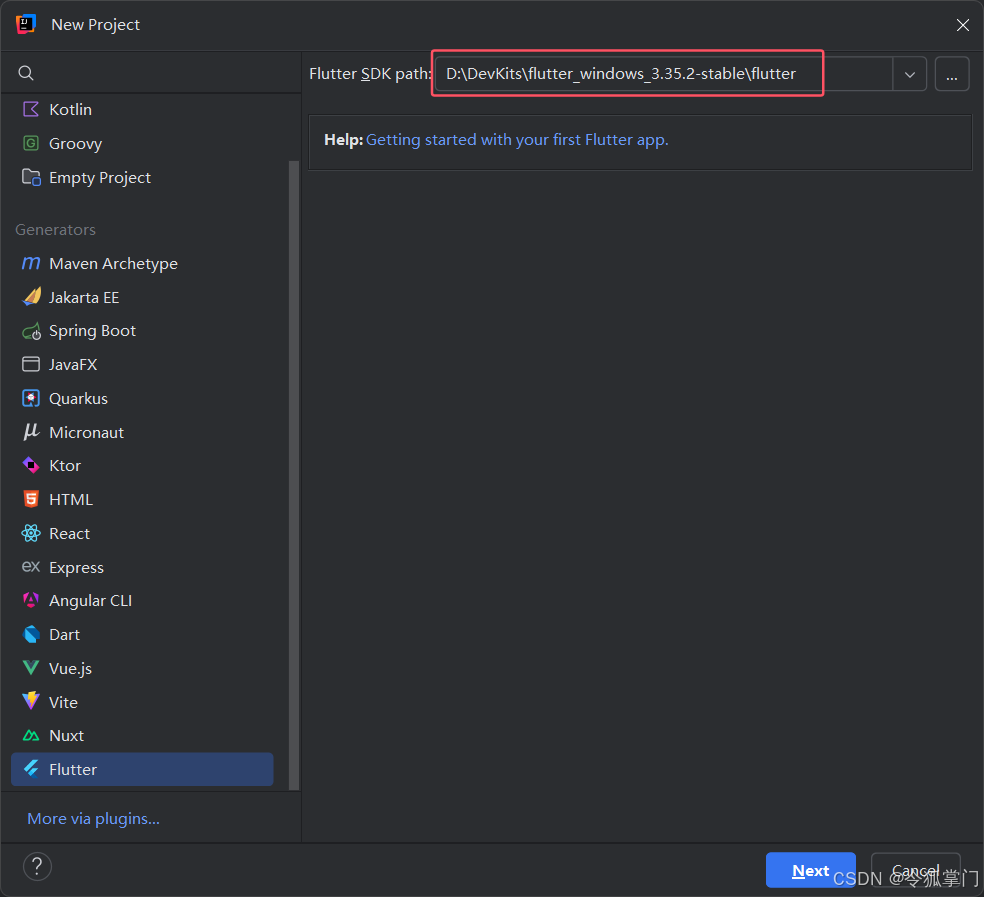Click the Micronaut mu icon
This screenshot has height=897, width=984.
pyautogui.click(x=31, y=432)
